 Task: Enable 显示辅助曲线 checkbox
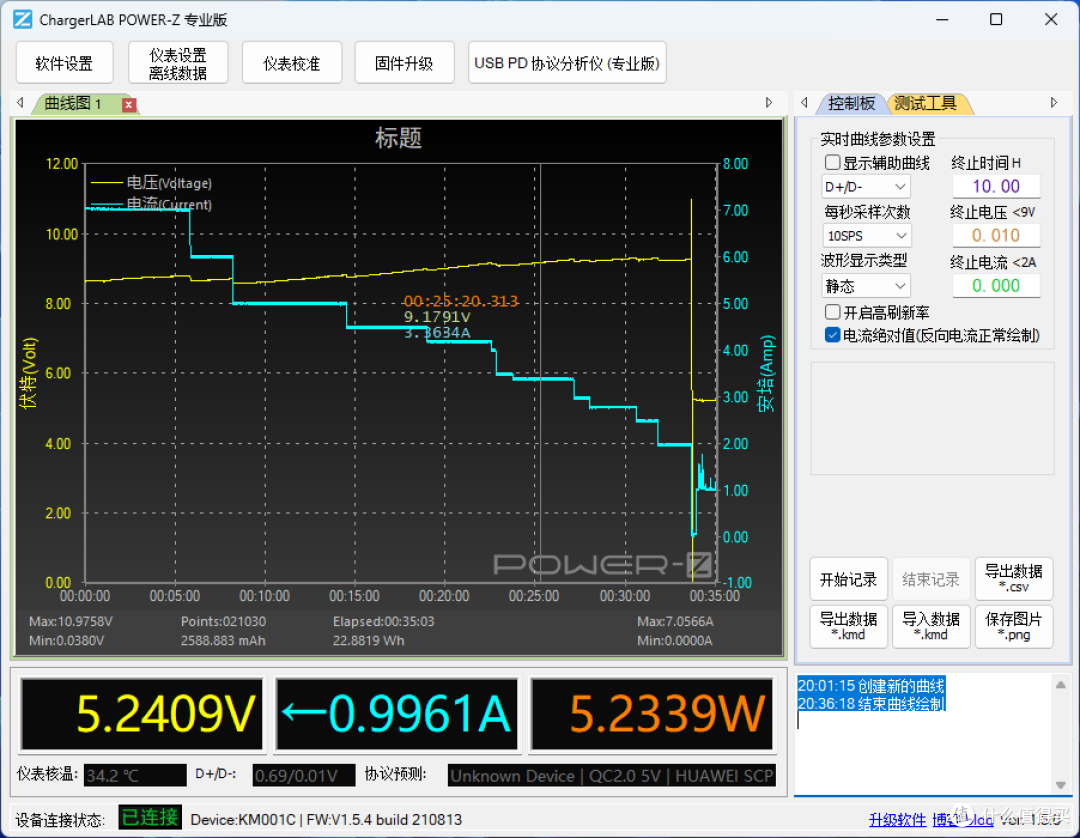coord(832,163)
